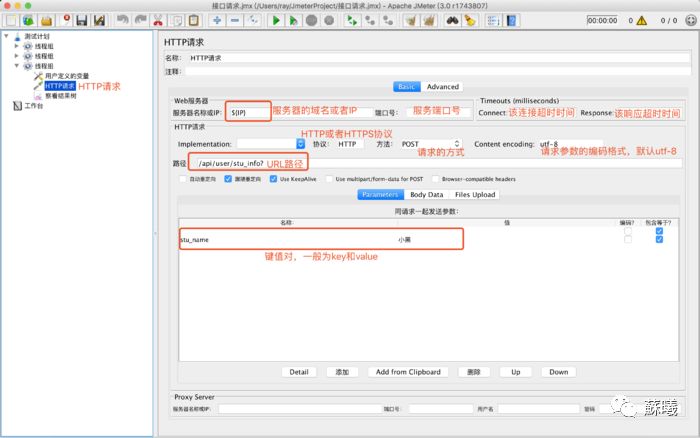Open the Files Upload tab
Image resolution: width=700 pixels, height=438 pixels.
pos(475,195)
